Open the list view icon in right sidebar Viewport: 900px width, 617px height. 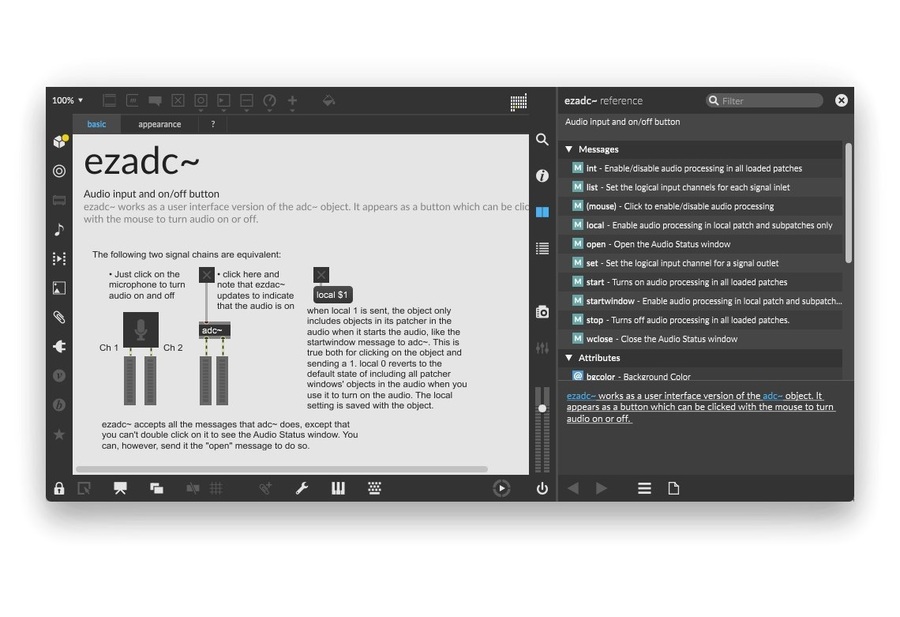tap(542, 248)
